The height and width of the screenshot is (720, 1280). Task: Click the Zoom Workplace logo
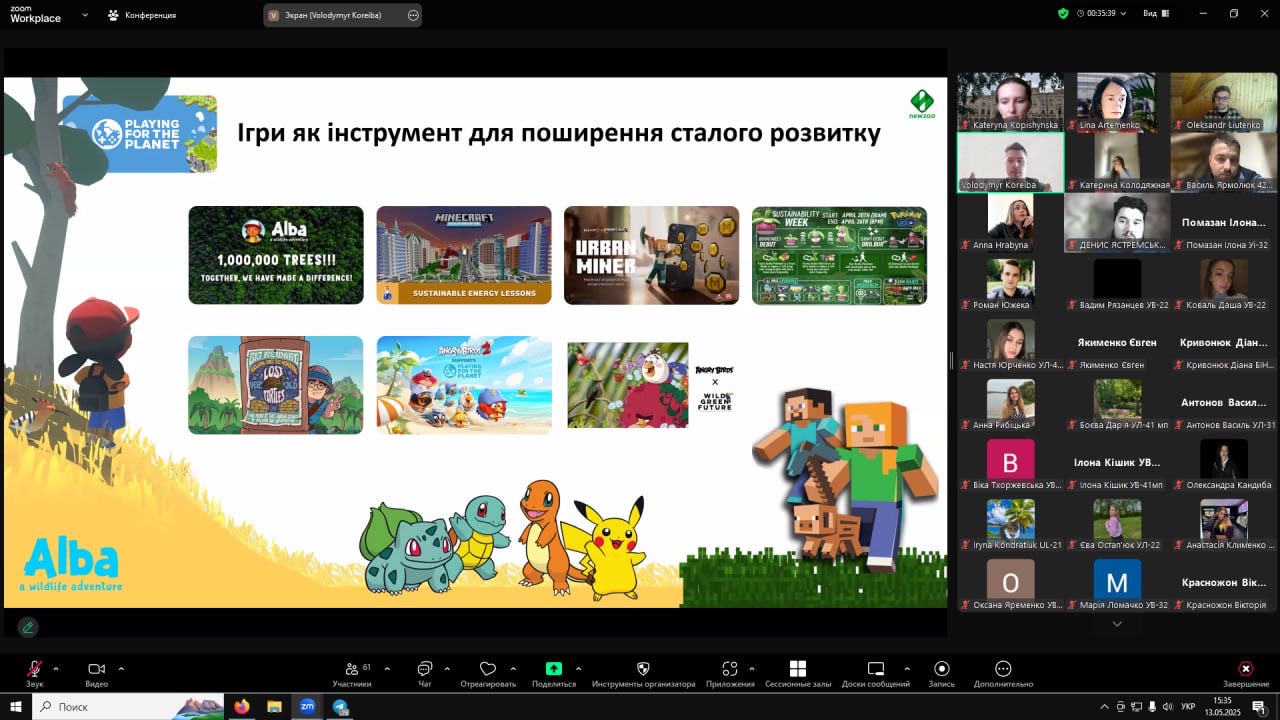pos(35,14)
